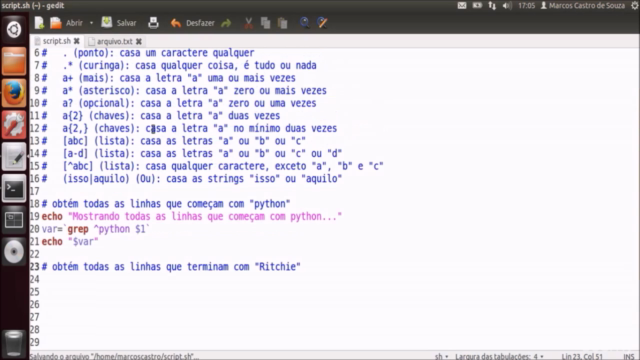Click the [^abc] (lista) comment line

coord(213,166)
